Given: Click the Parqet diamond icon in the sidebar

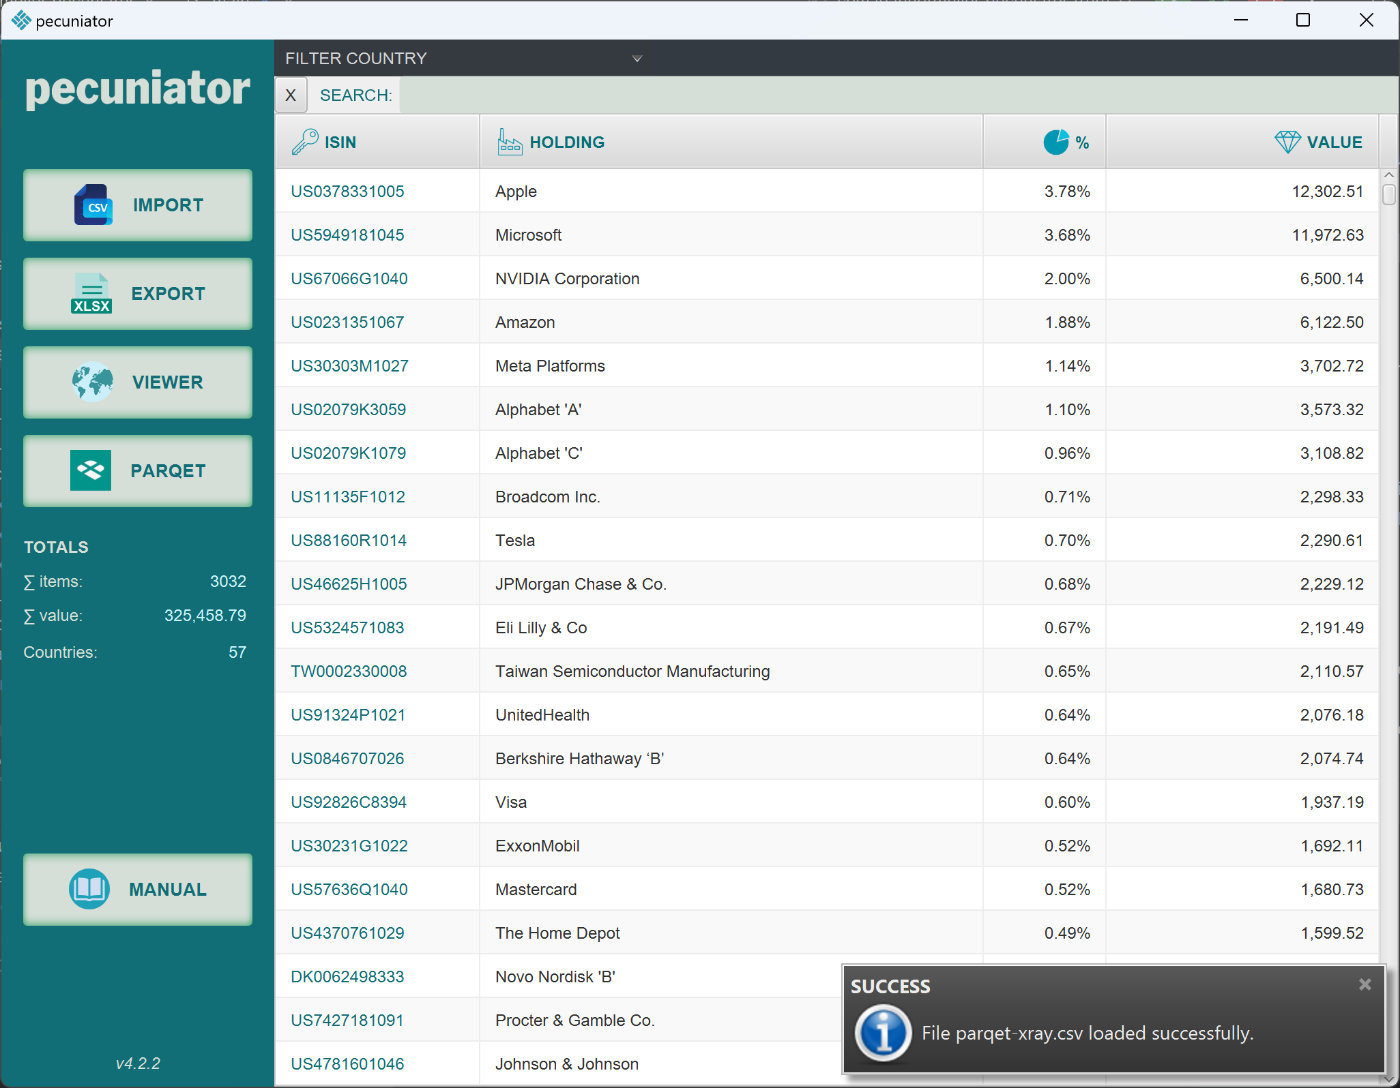Looking at the screenshot, I should tap(91, 470).
